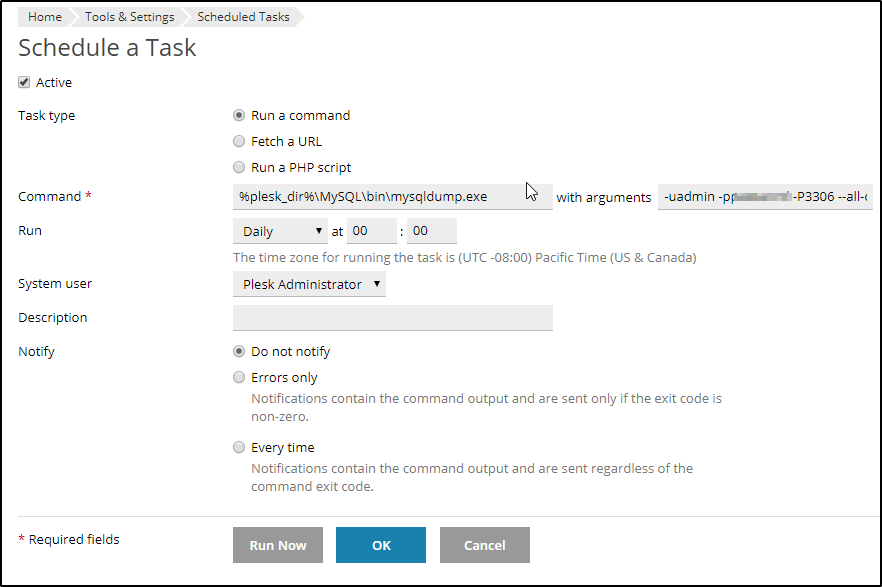
Task: Go to the Home breadcrumb
Action: (x=45, y=17)
